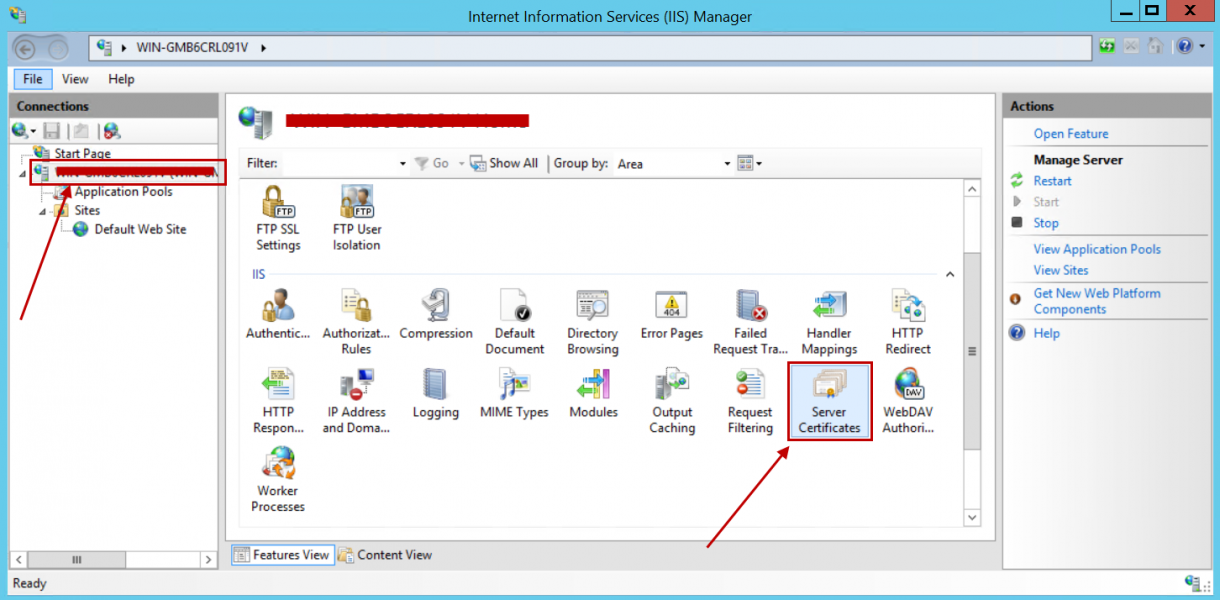Open the Modules feature
Image resolution: width=1220 pixels, height=600 pixels.
click(593, 394)
